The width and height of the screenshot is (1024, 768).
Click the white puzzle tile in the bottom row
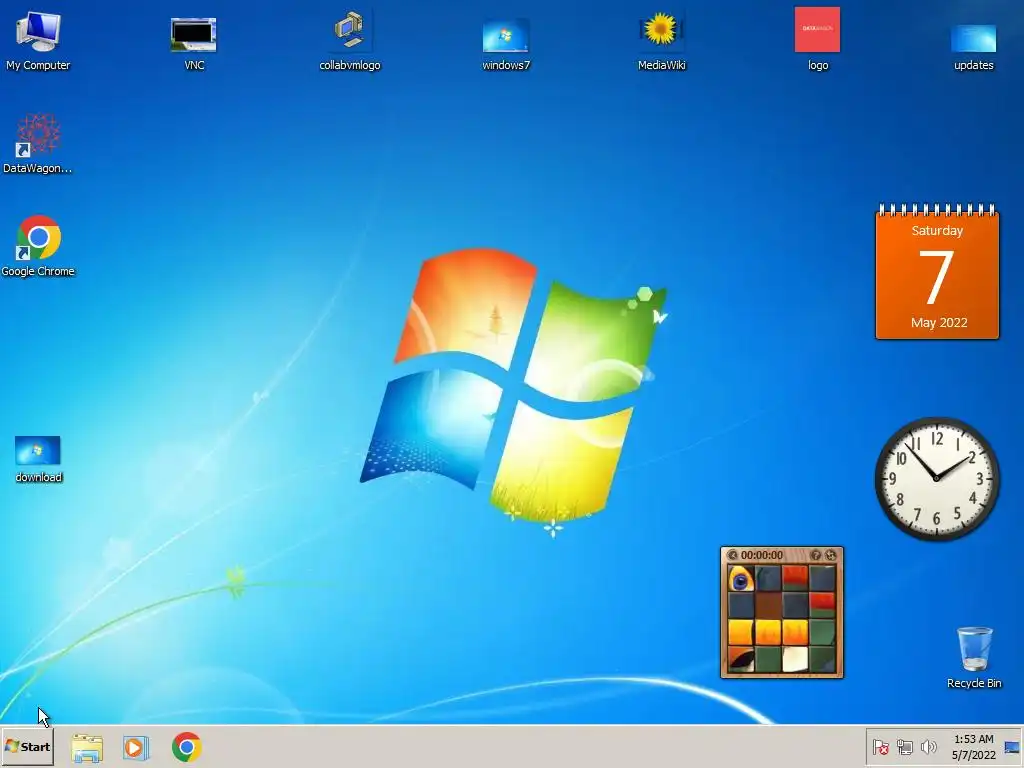tap(795, 659)
